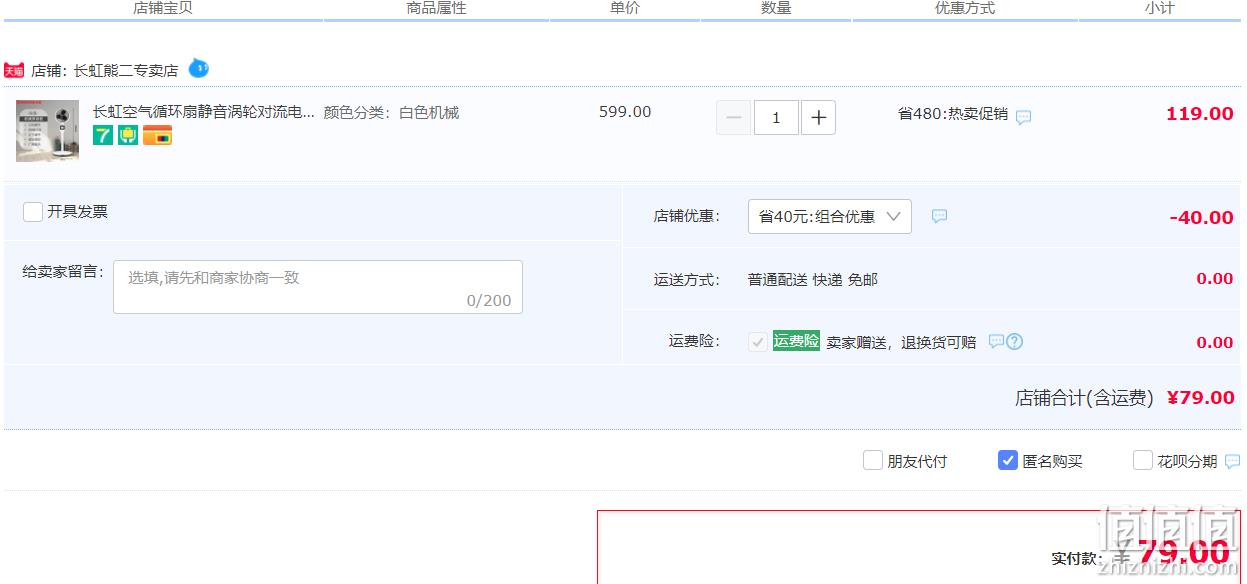Click the Tmall logo beside the shop name
Screen dimensions: 1247x584
click(14, 70)
